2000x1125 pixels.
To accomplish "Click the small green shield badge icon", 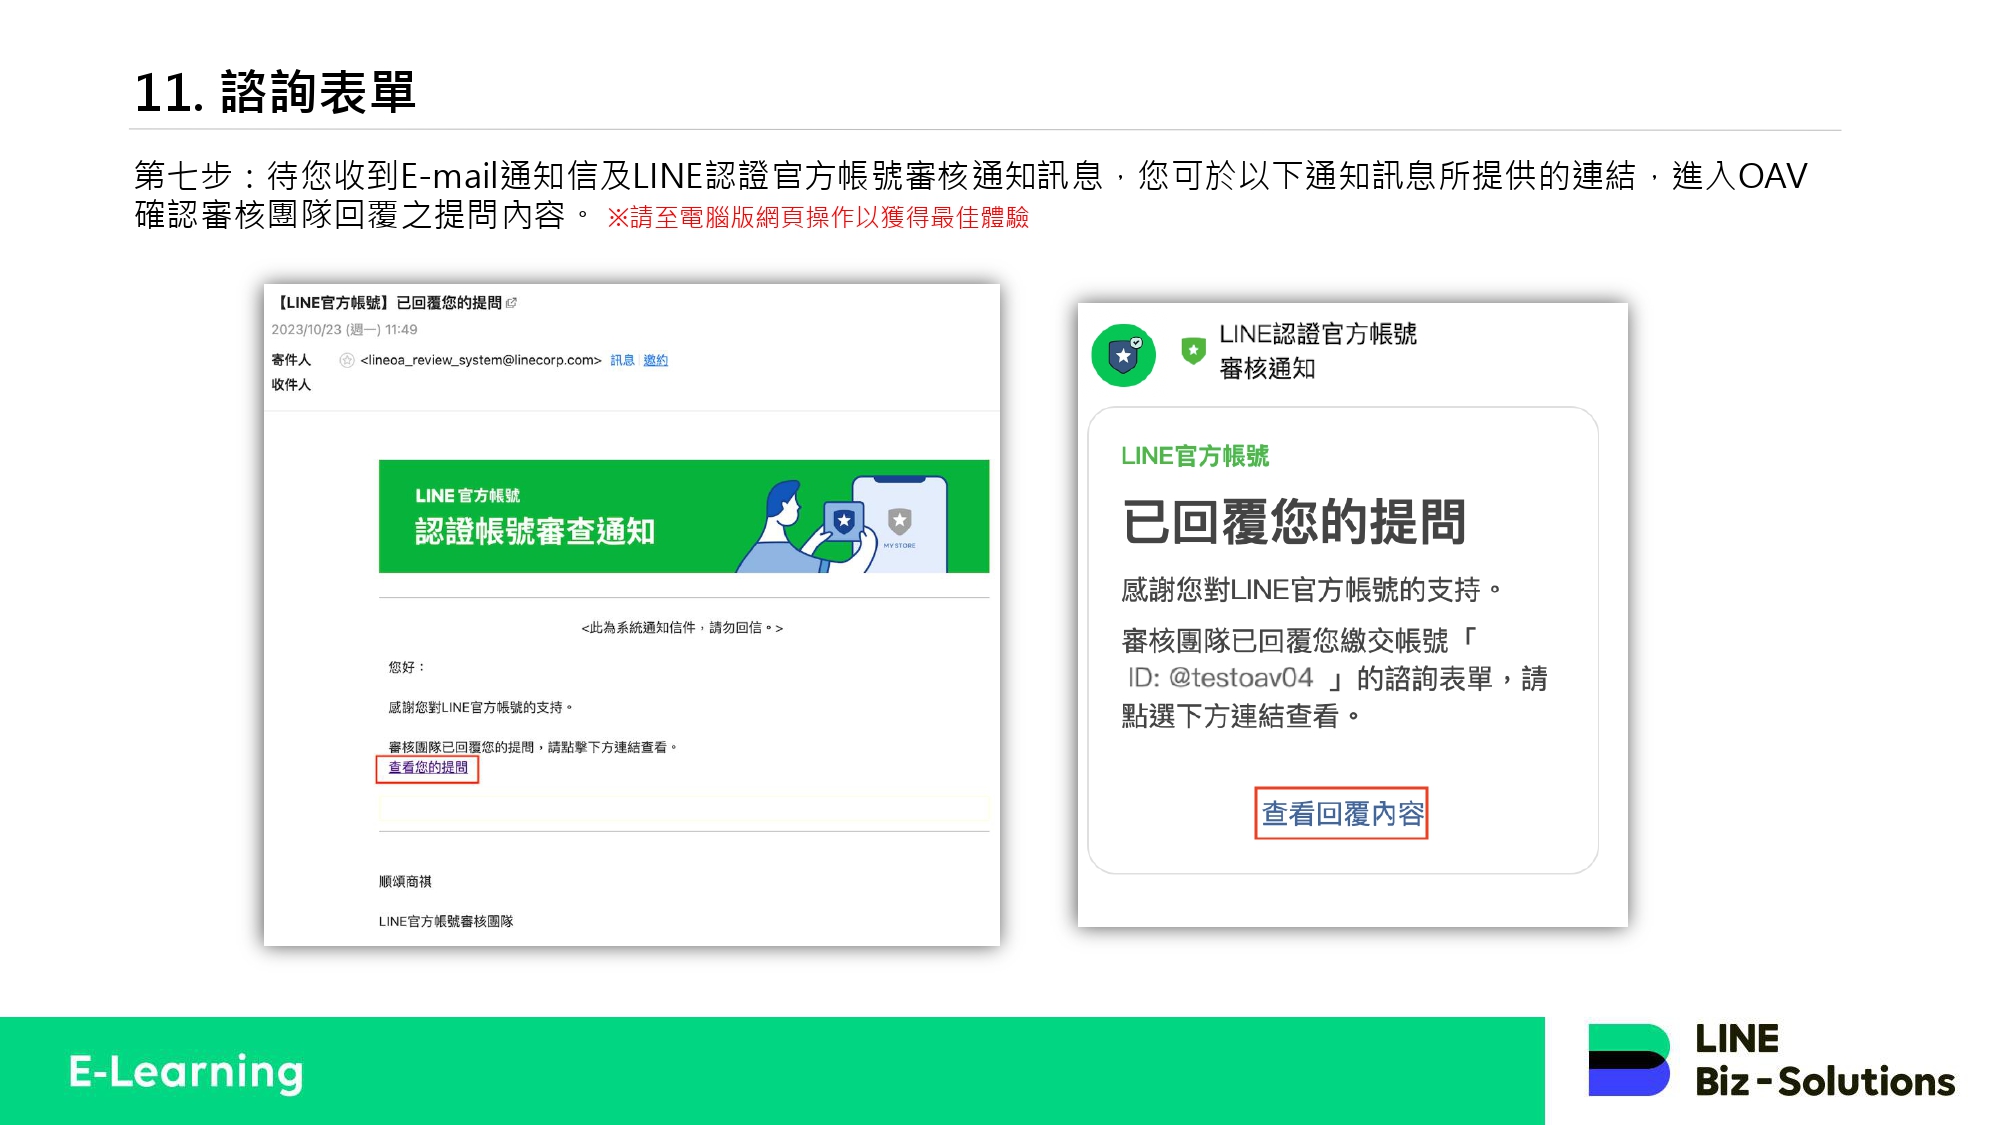I will (x=1193, y=350).
